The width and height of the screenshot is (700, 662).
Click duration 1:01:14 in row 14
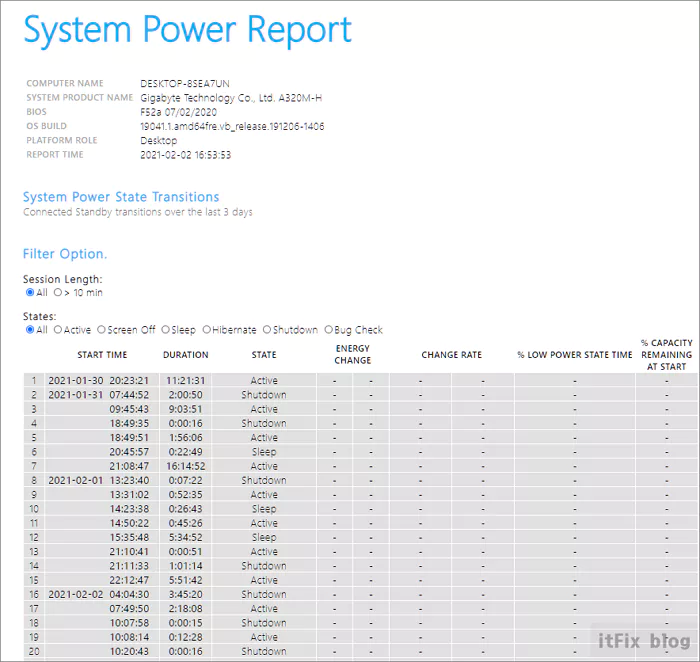(186, 566)
